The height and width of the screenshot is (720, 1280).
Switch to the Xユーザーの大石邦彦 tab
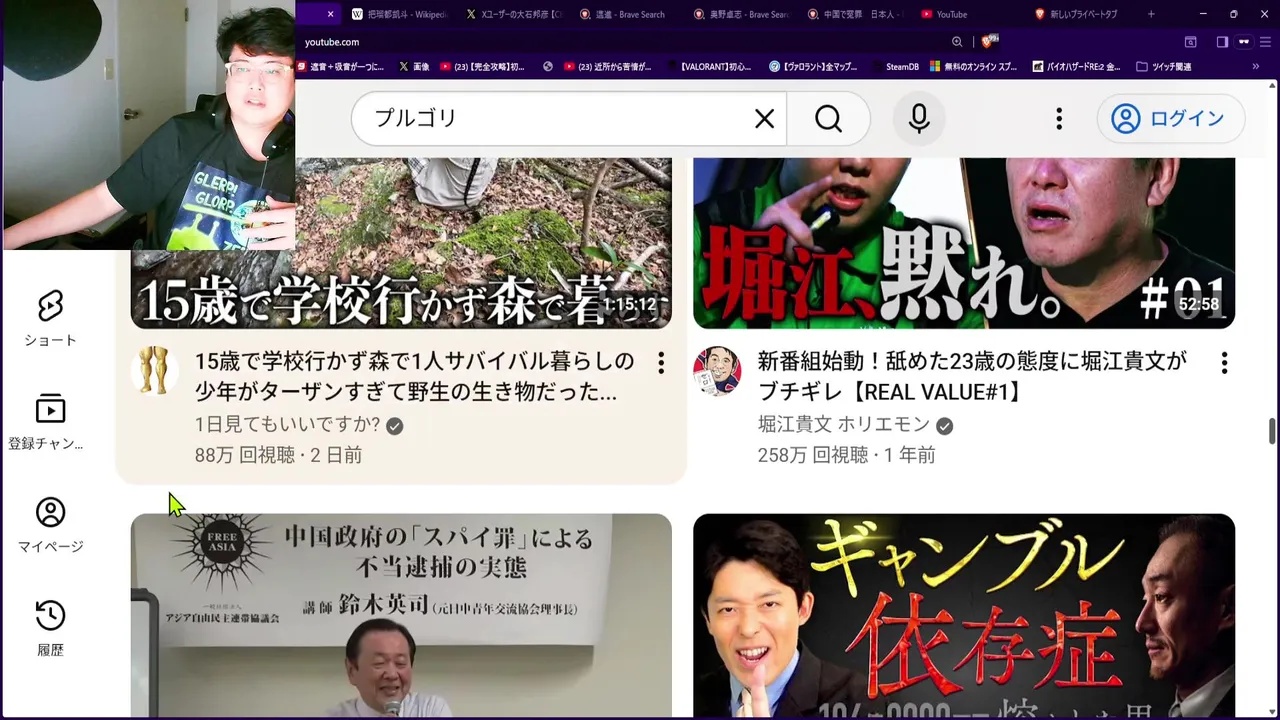point(515,14)
